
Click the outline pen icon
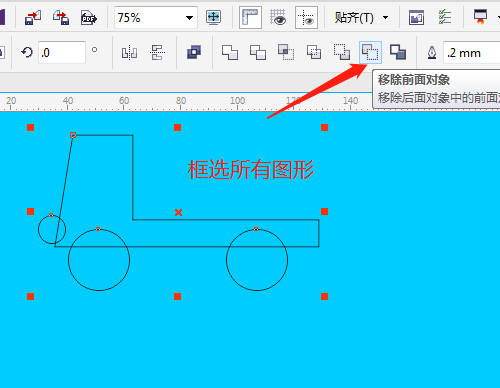click(432, 53)
